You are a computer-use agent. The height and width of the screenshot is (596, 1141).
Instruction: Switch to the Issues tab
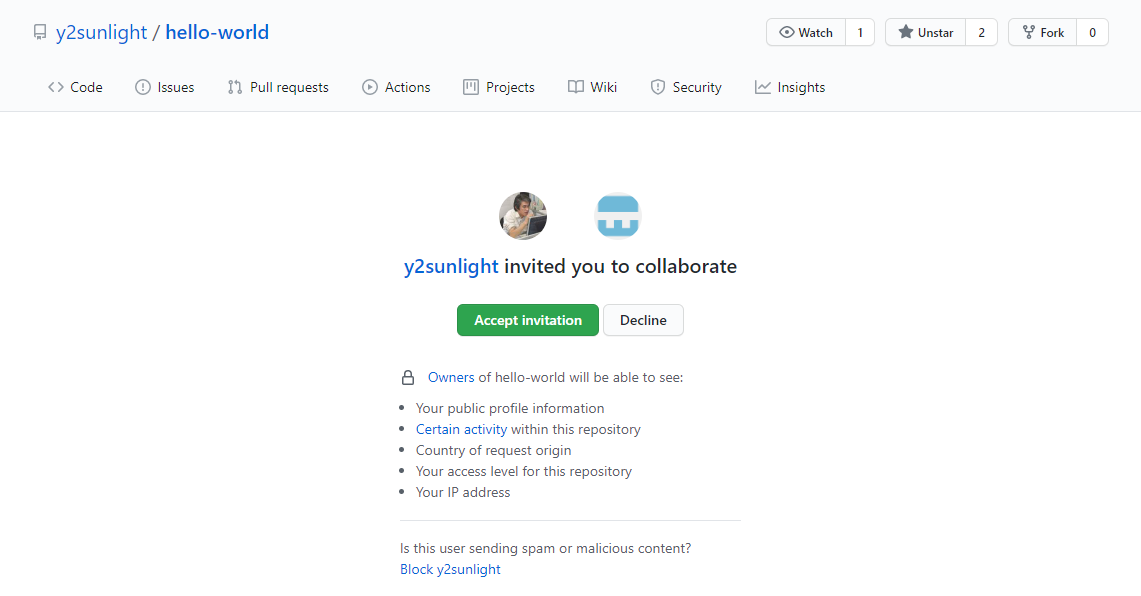(165, 88)
